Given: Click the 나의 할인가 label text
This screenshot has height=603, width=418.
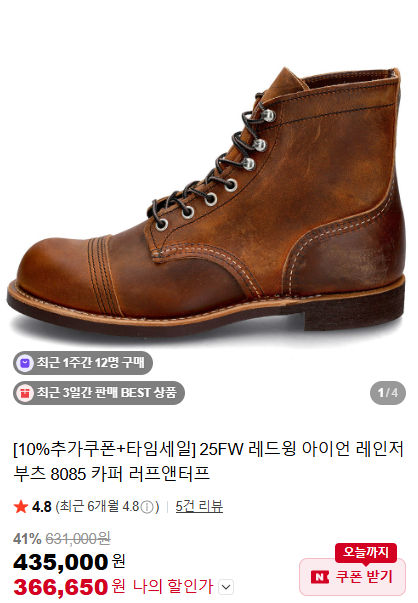Looking at the screenshot, I should pyautogui.click(x=173, y=587).
